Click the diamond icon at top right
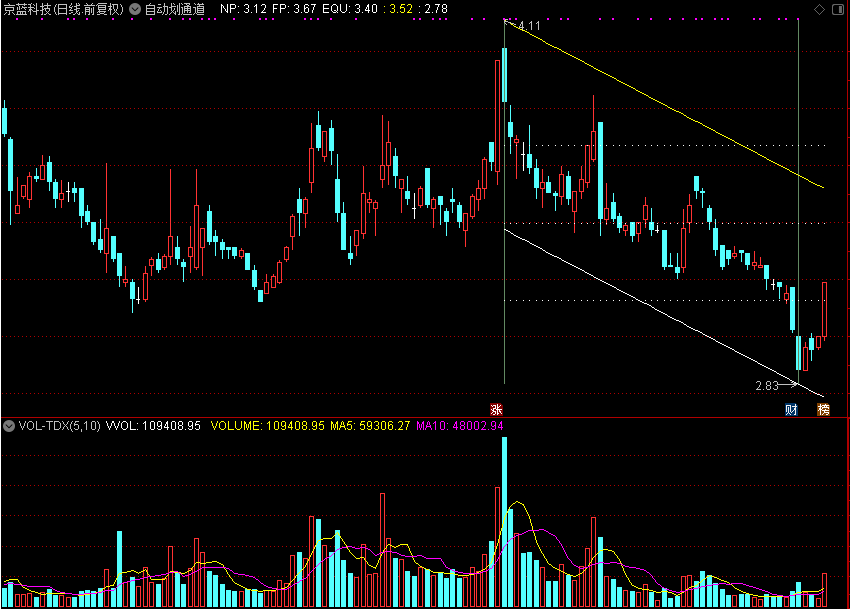 (x=819, y=9)
